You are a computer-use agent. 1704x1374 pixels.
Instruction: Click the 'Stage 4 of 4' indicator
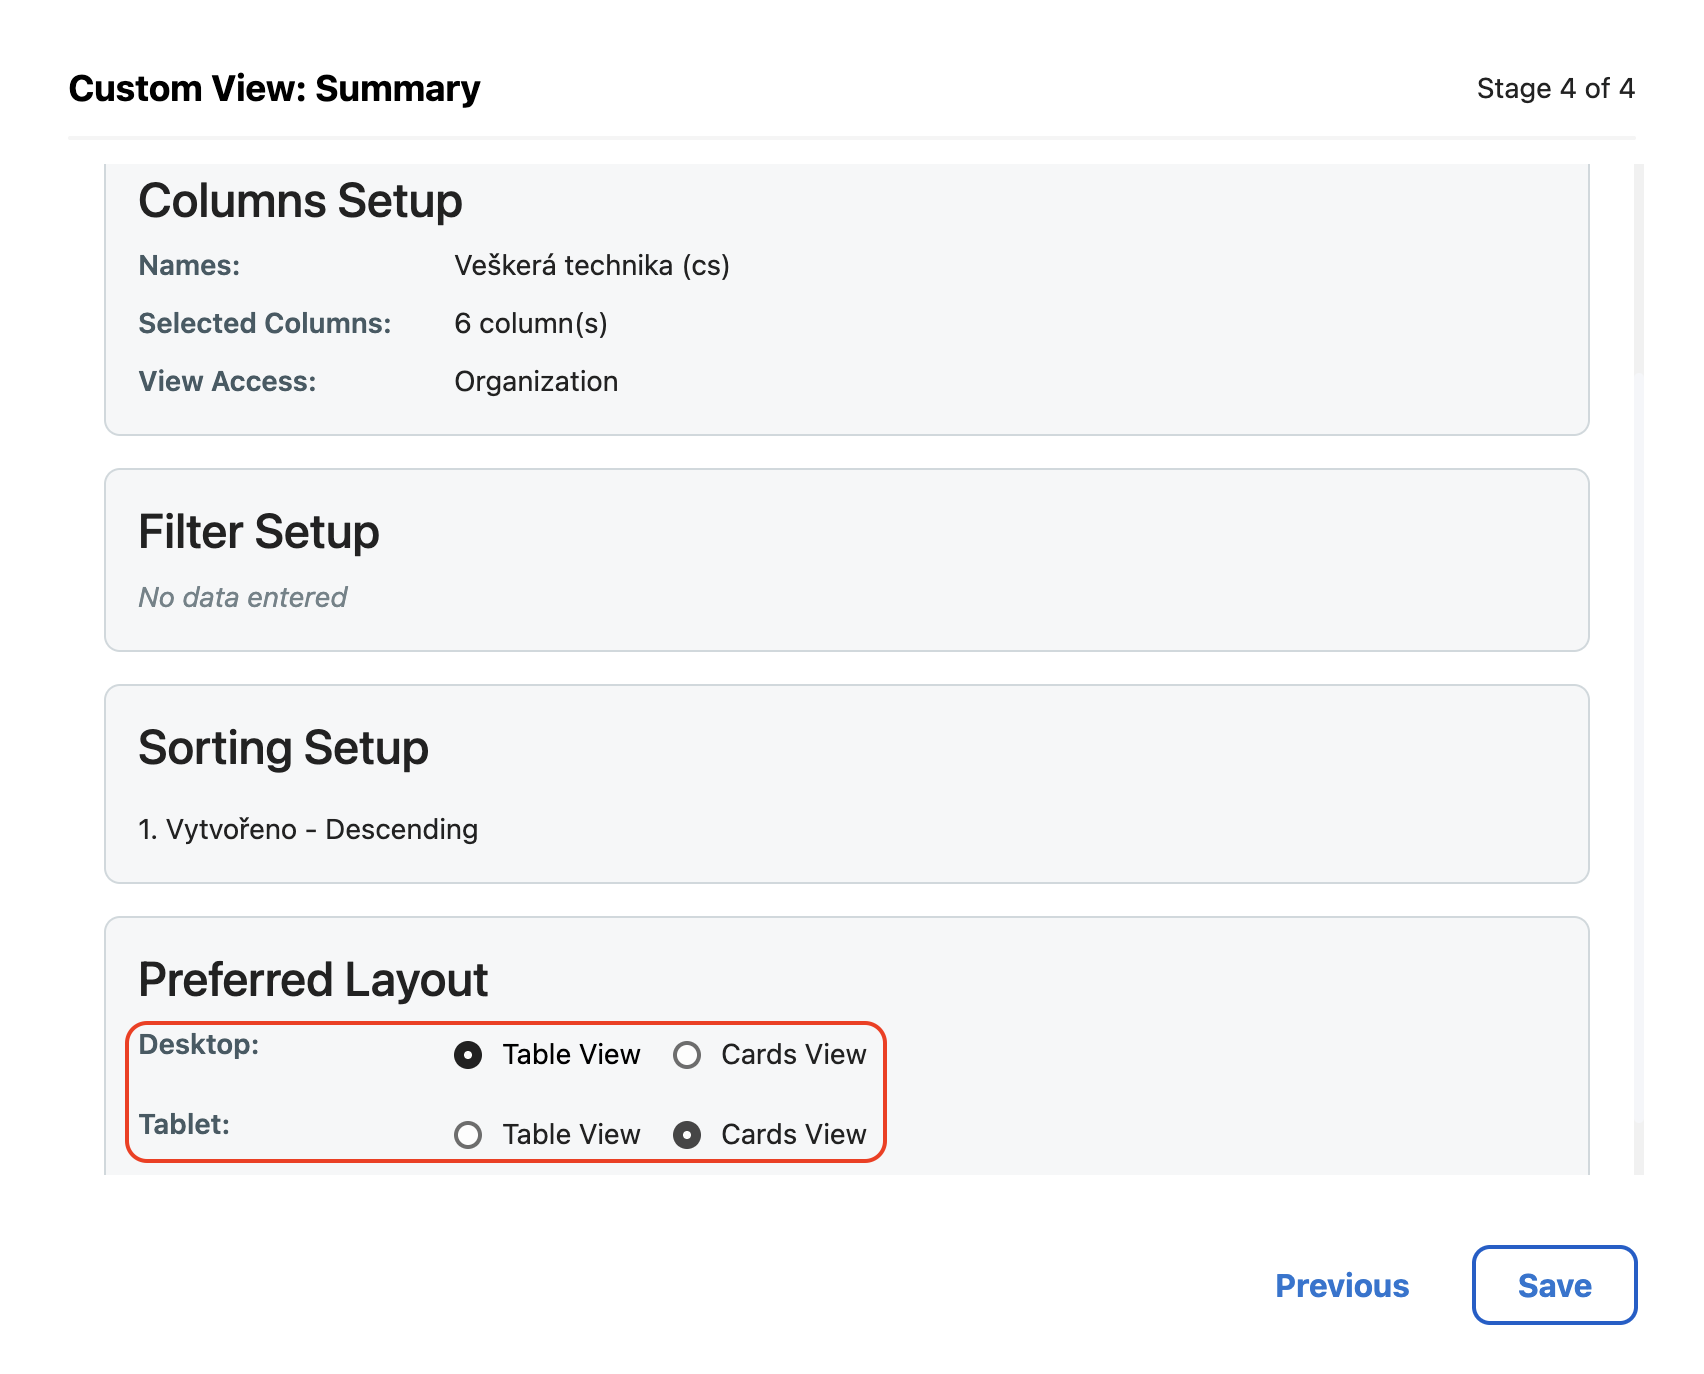point(1555,89)
